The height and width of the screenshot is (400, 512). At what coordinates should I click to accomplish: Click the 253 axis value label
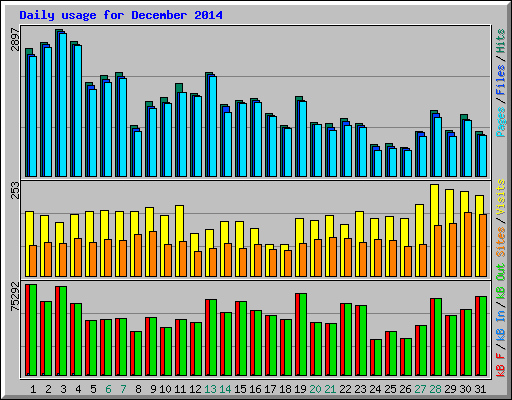click(x=15, y=190)
